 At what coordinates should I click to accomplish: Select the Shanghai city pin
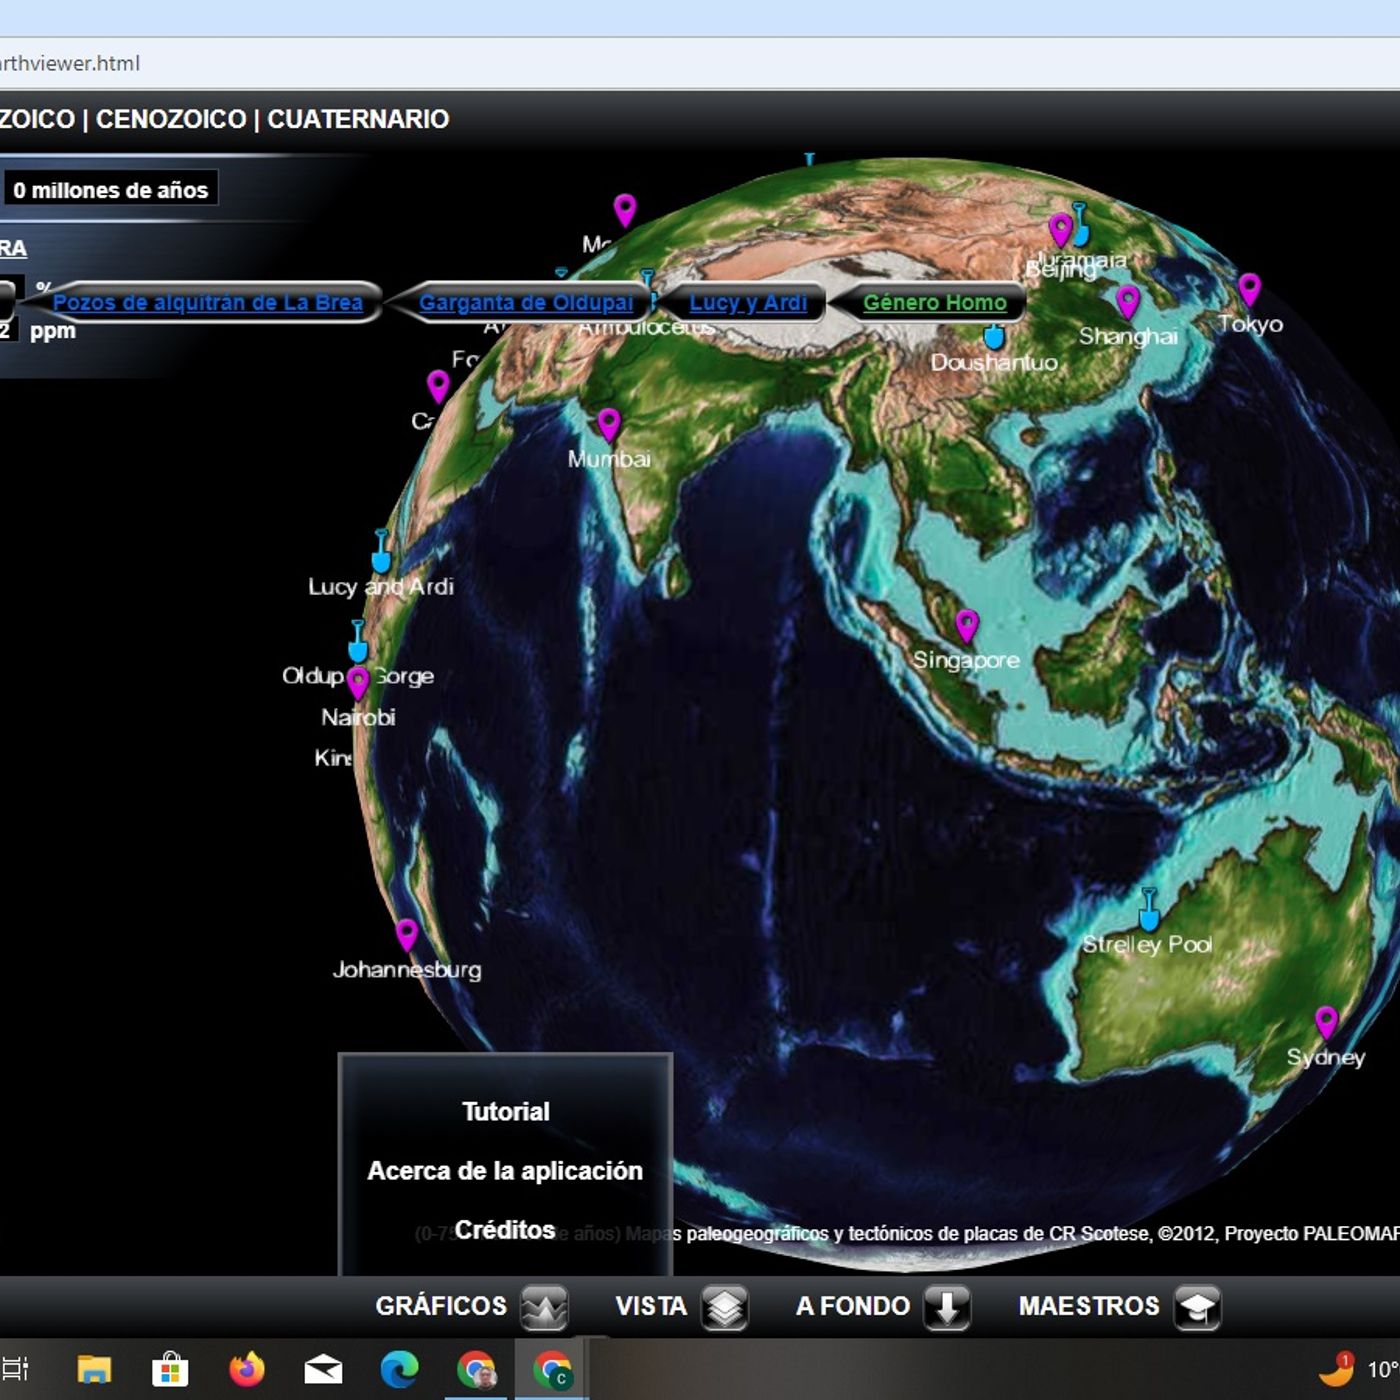point(1128,303)
